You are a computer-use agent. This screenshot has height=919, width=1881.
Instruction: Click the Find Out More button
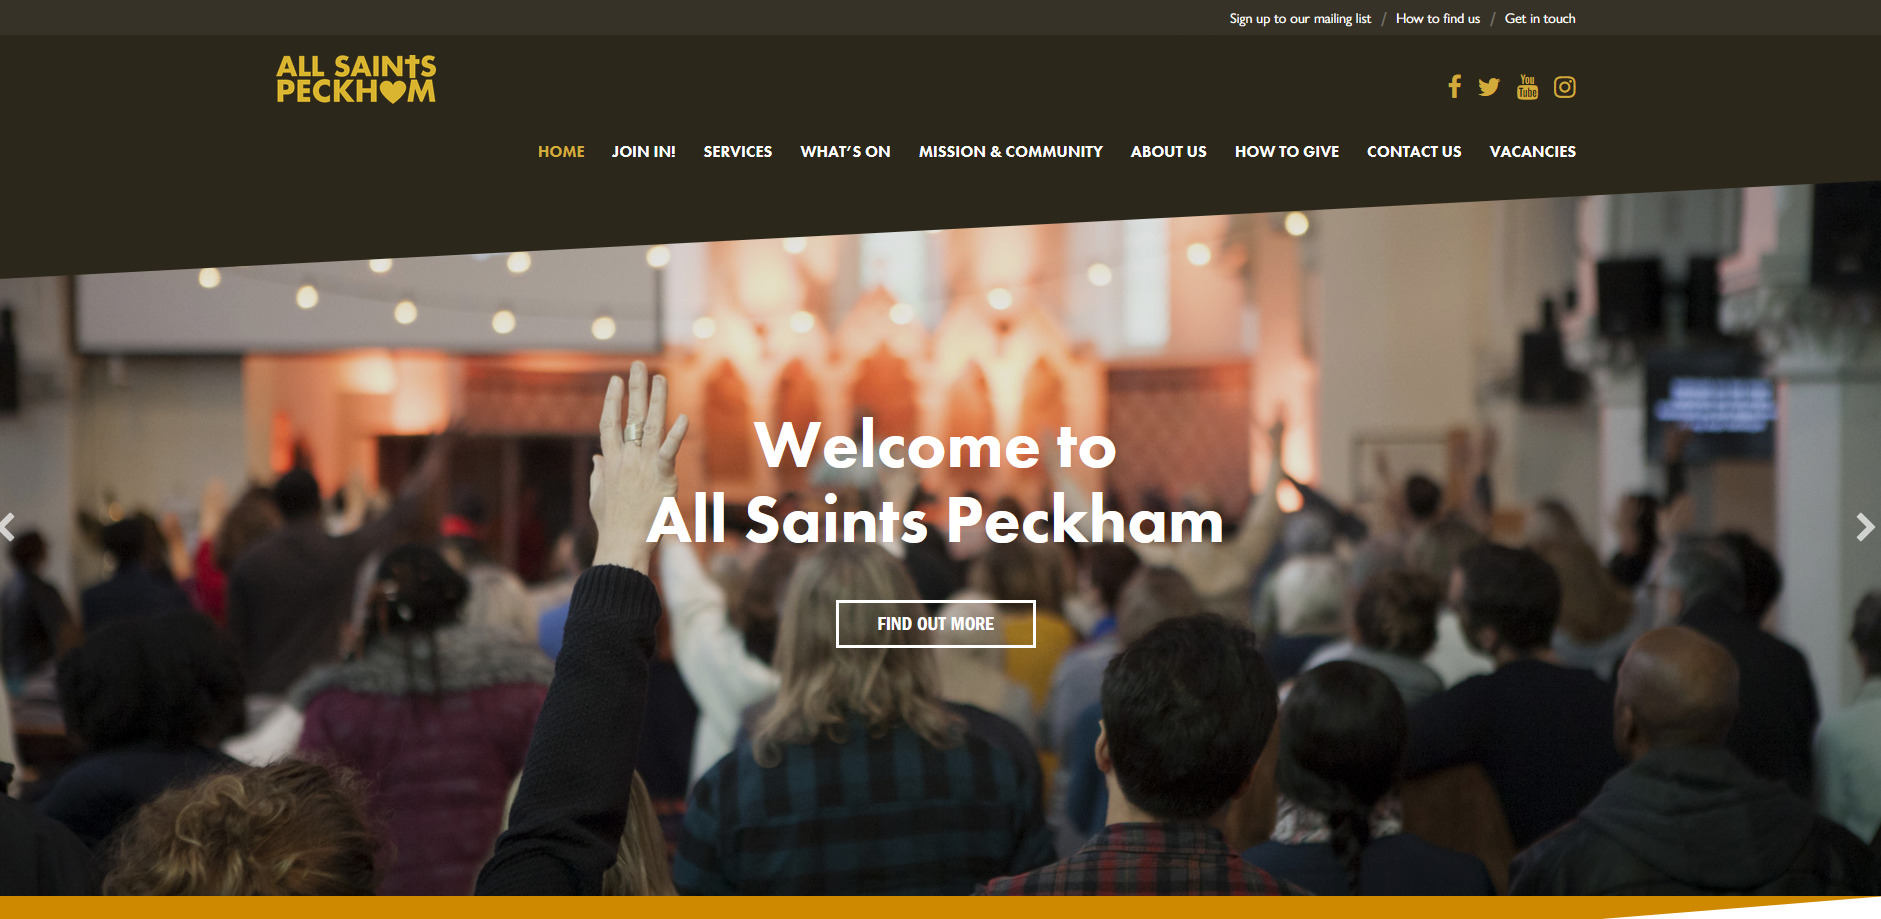(x=936, y=624)
